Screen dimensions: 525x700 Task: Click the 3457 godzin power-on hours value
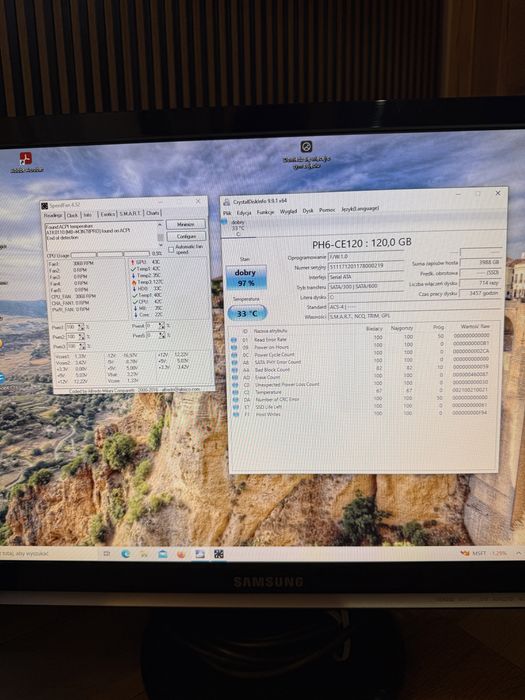479,293
